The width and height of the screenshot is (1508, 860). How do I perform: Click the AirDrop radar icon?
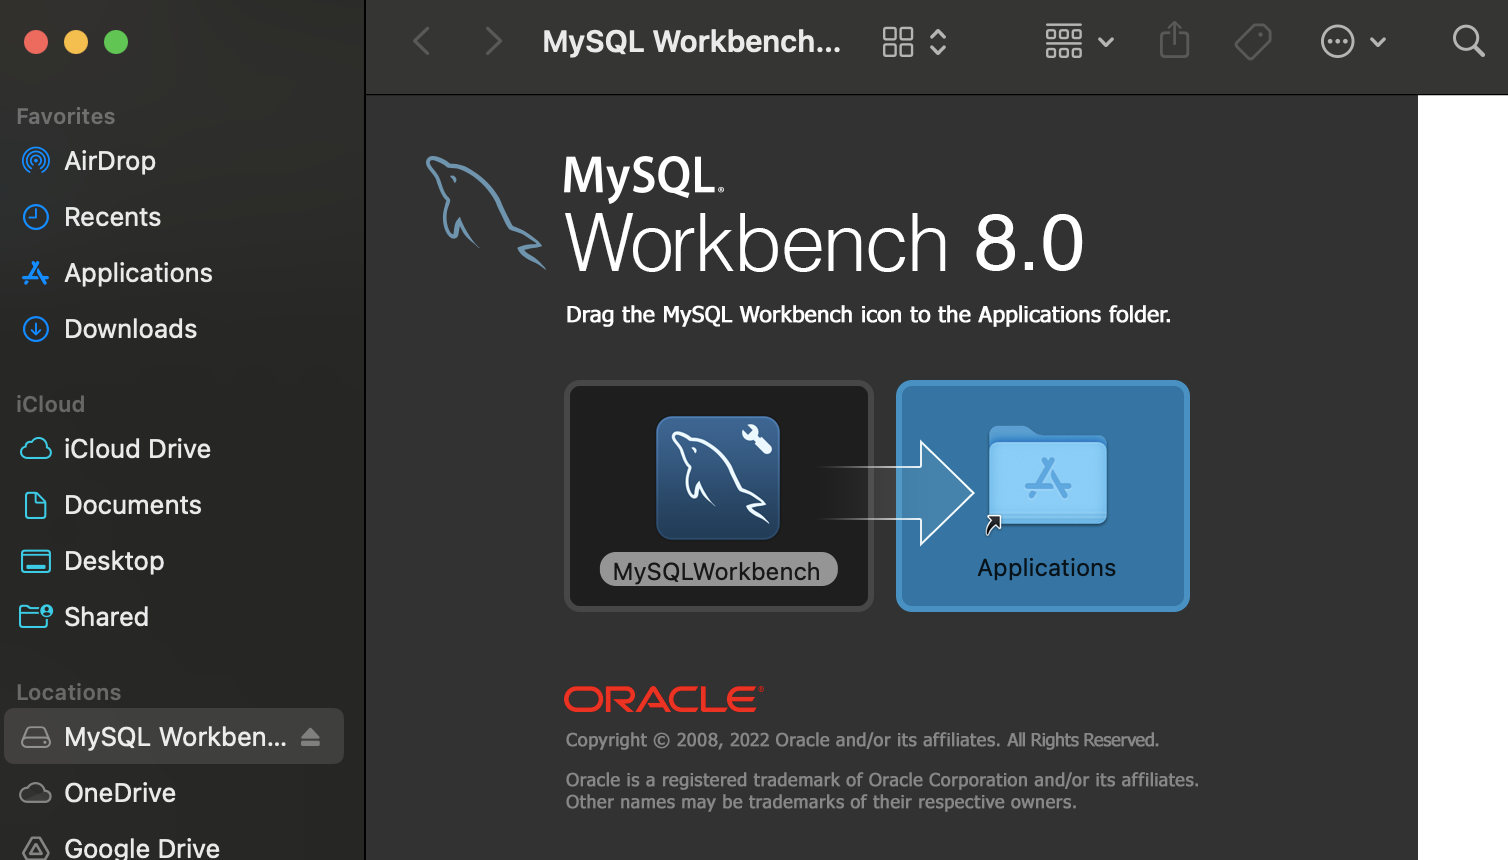tap(36, 161)
